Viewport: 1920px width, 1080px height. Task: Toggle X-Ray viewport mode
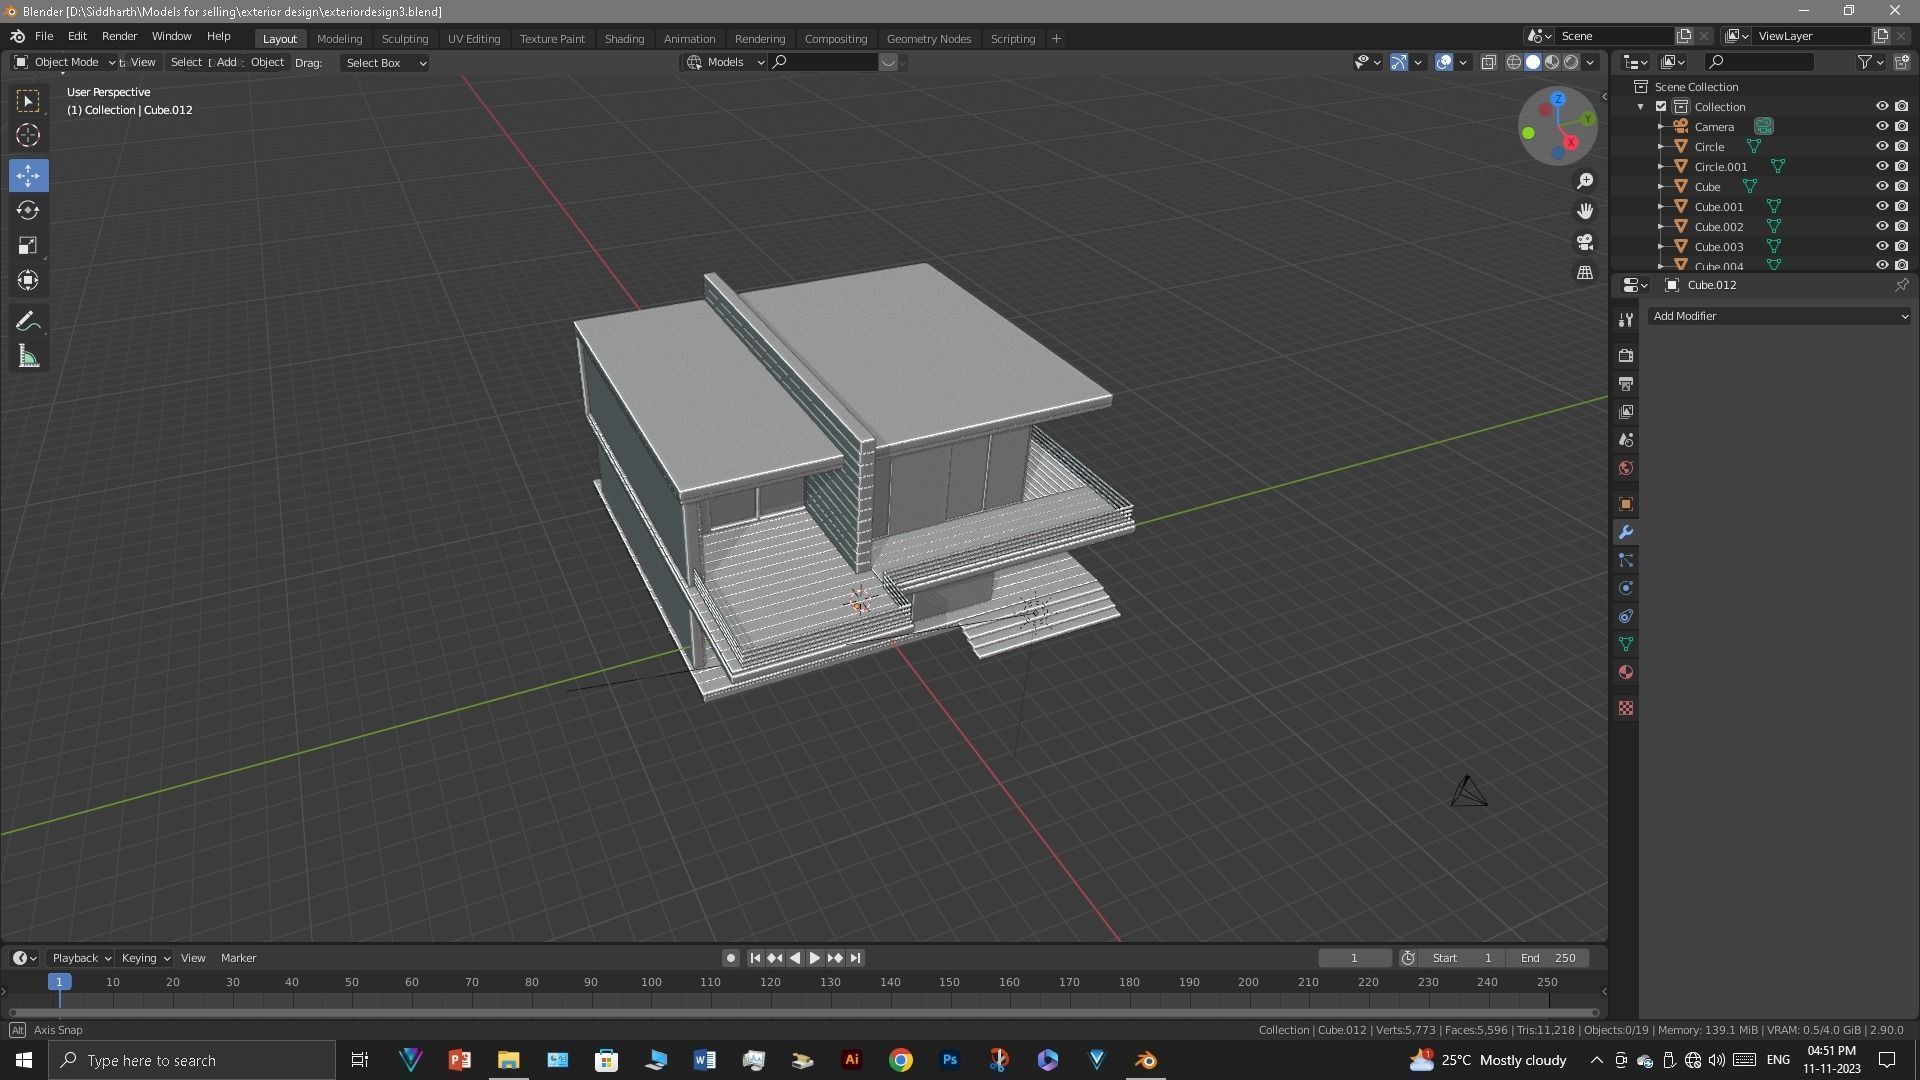point(1488,62)
